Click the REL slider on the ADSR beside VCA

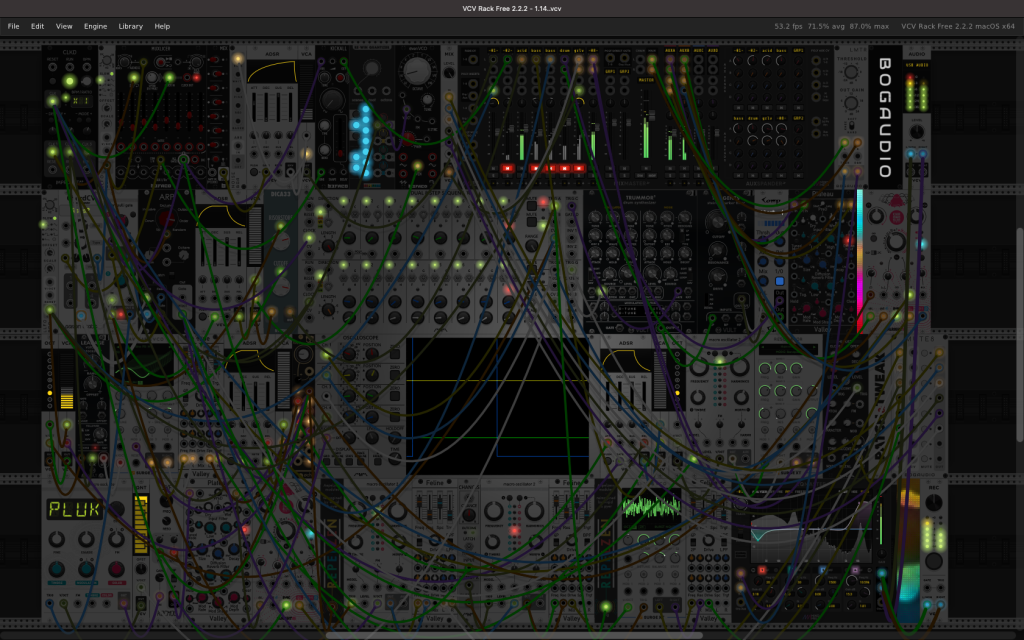click(x=290, y=108)
